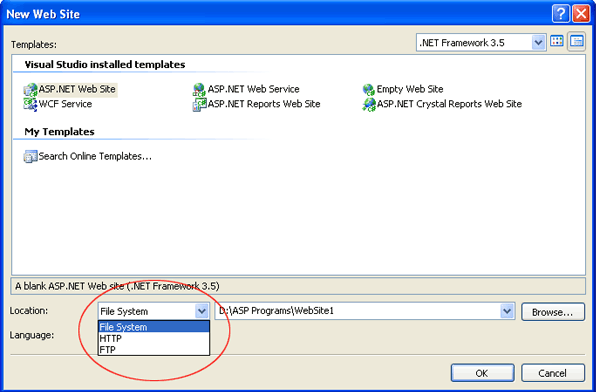Click the Search Online Templates... text
Viewport: 596px width, 392px height.
click(x=95, y=156)
